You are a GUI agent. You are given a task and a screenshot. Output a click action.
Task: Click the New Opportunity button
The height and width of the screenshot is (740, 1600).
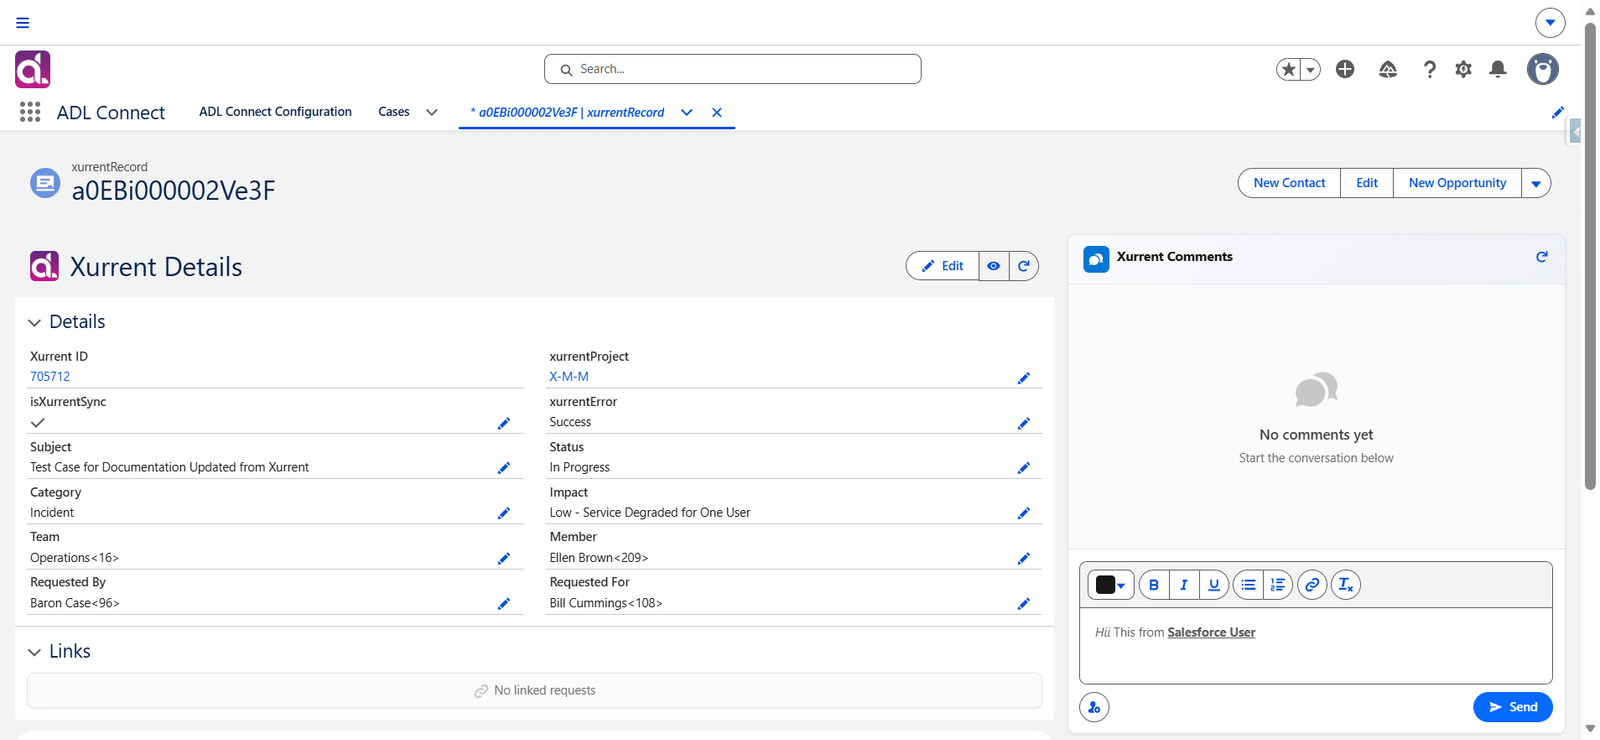[1457, 183]
